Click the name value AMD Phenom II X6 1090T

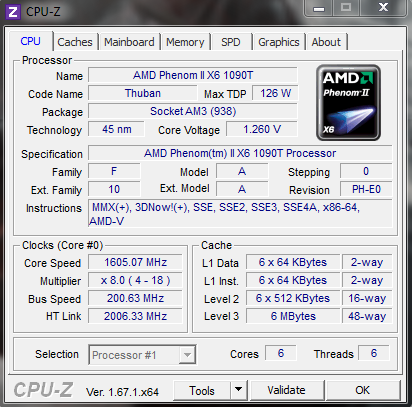coord(193,75)
